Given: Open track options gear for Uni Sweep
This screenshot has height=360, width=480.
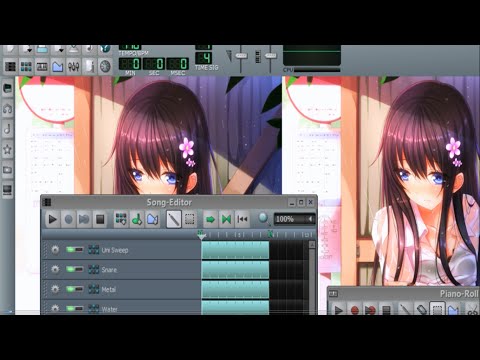Looking at the screenshot, I should tap(55, 250).
